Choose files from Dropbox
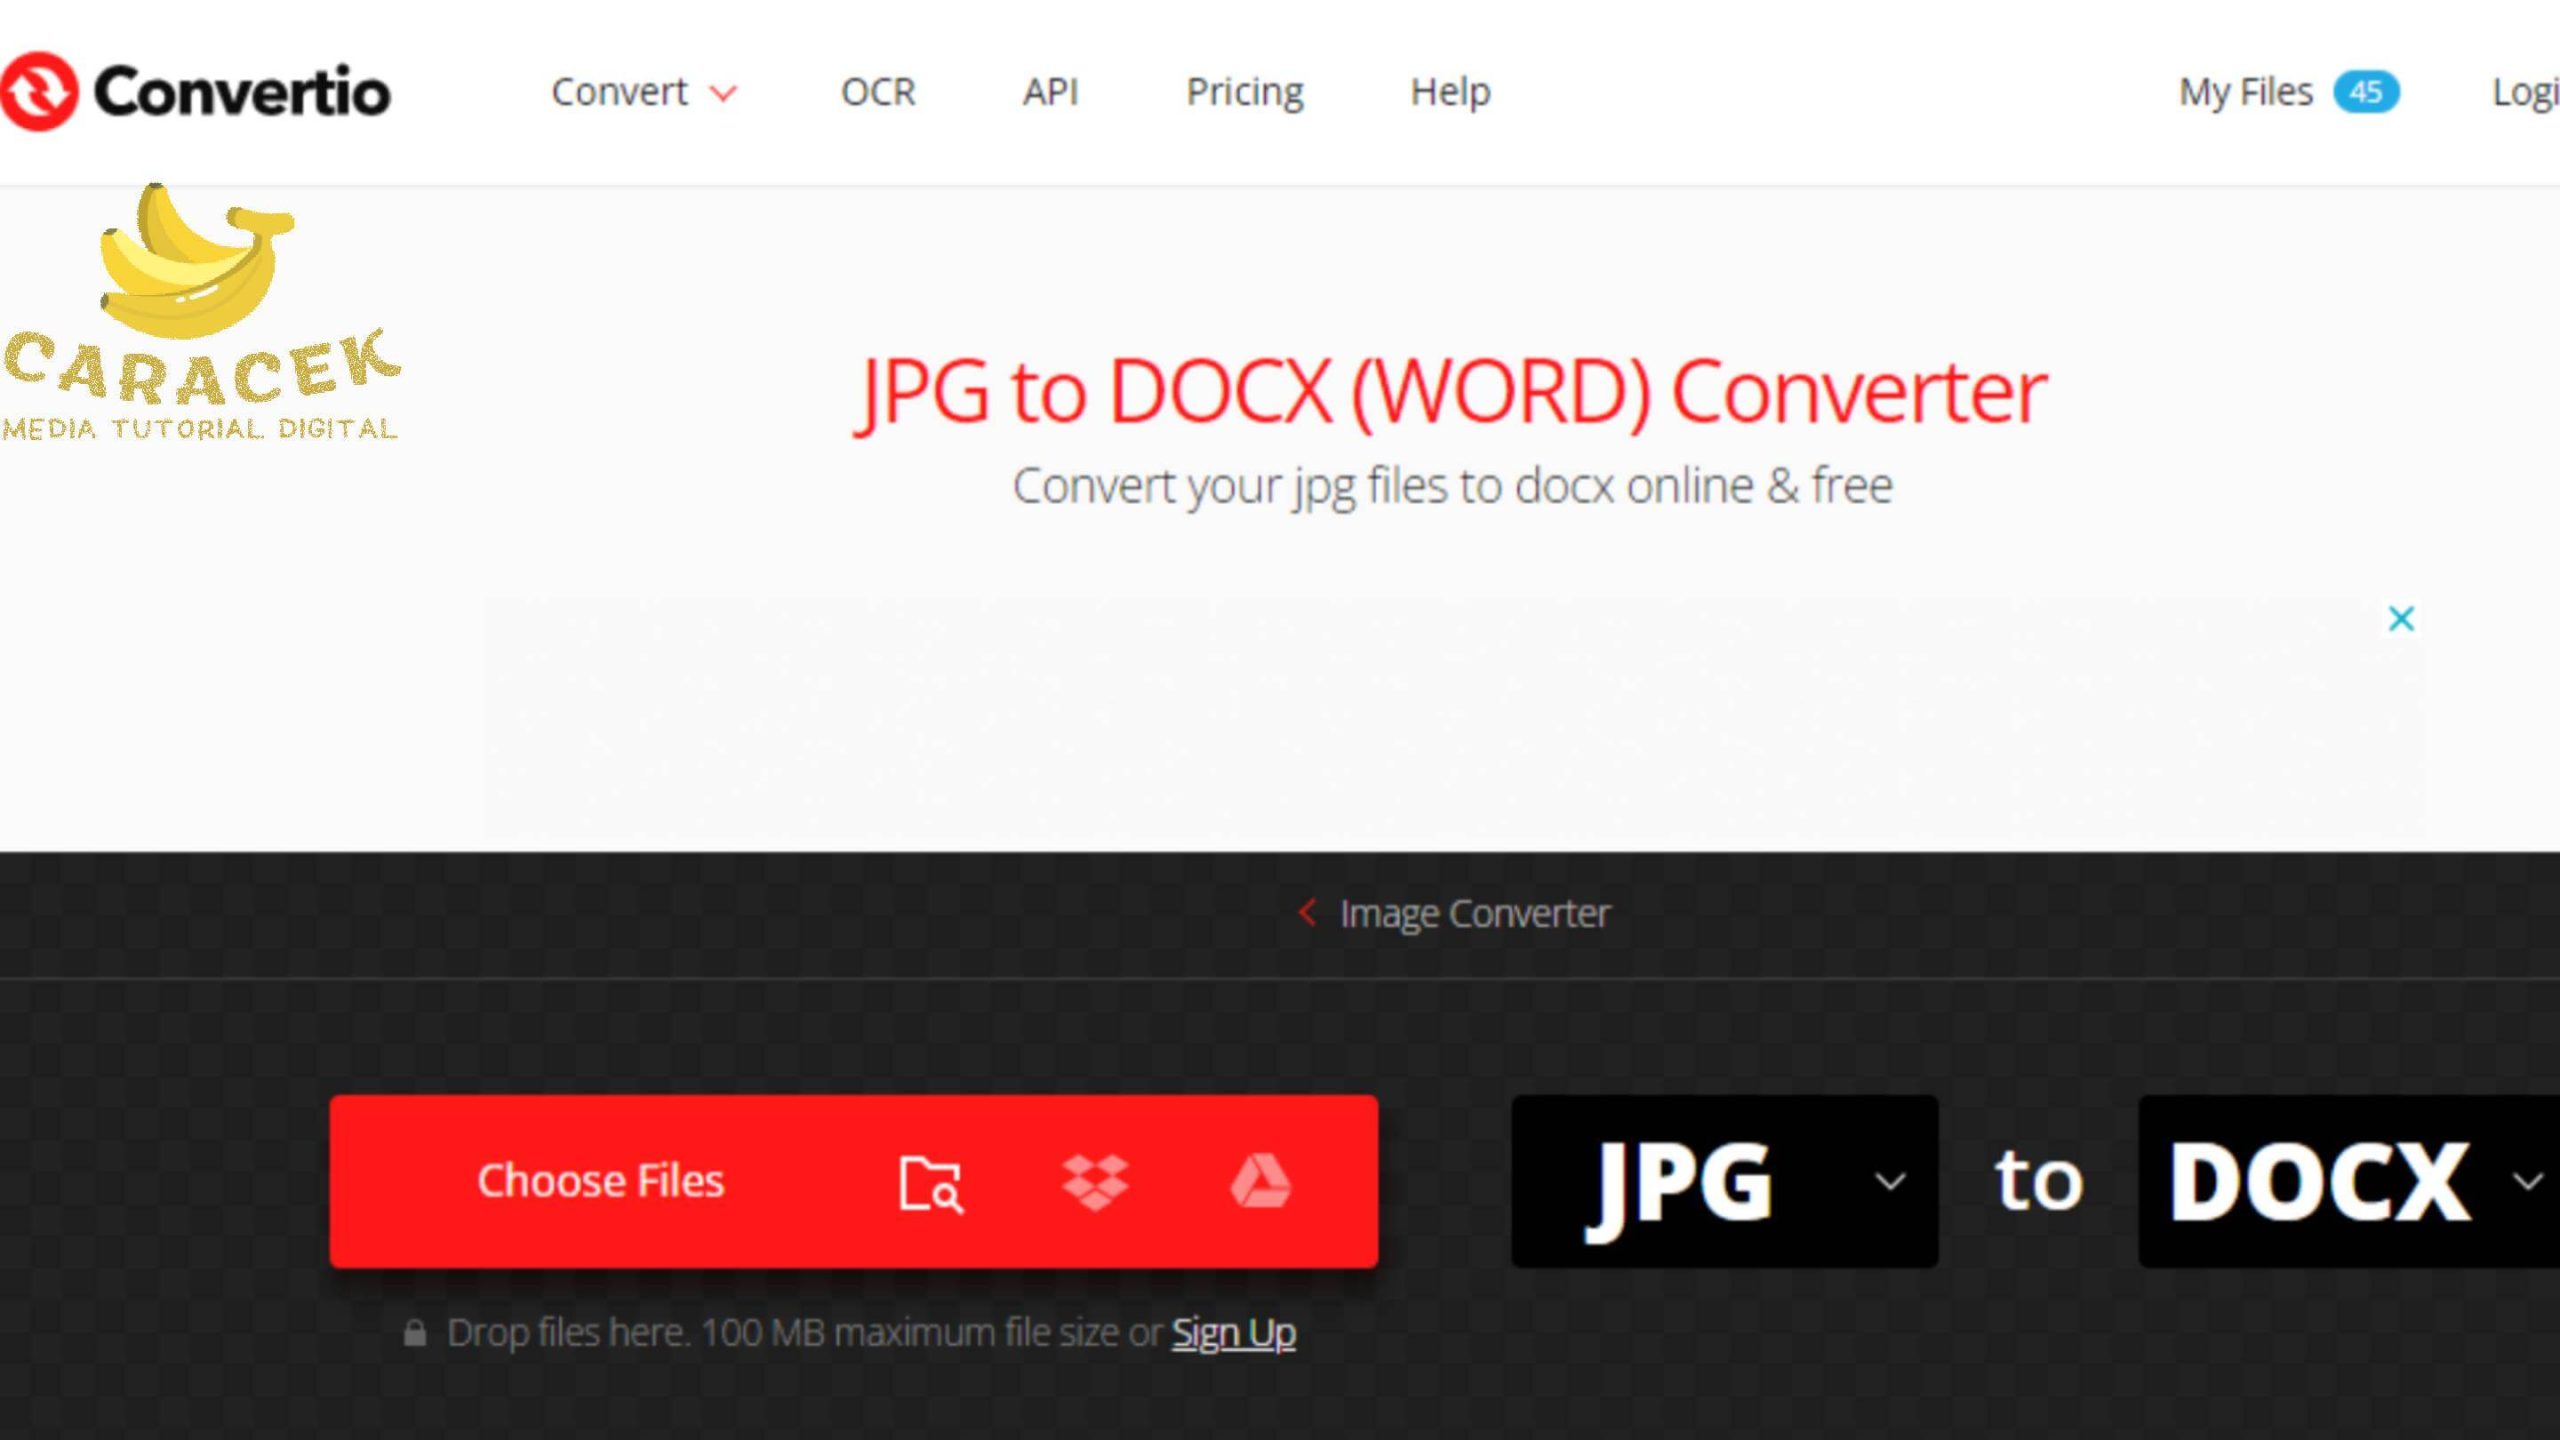Viewport: 2560px width, 1440px height. [x=1095, y=1183]
